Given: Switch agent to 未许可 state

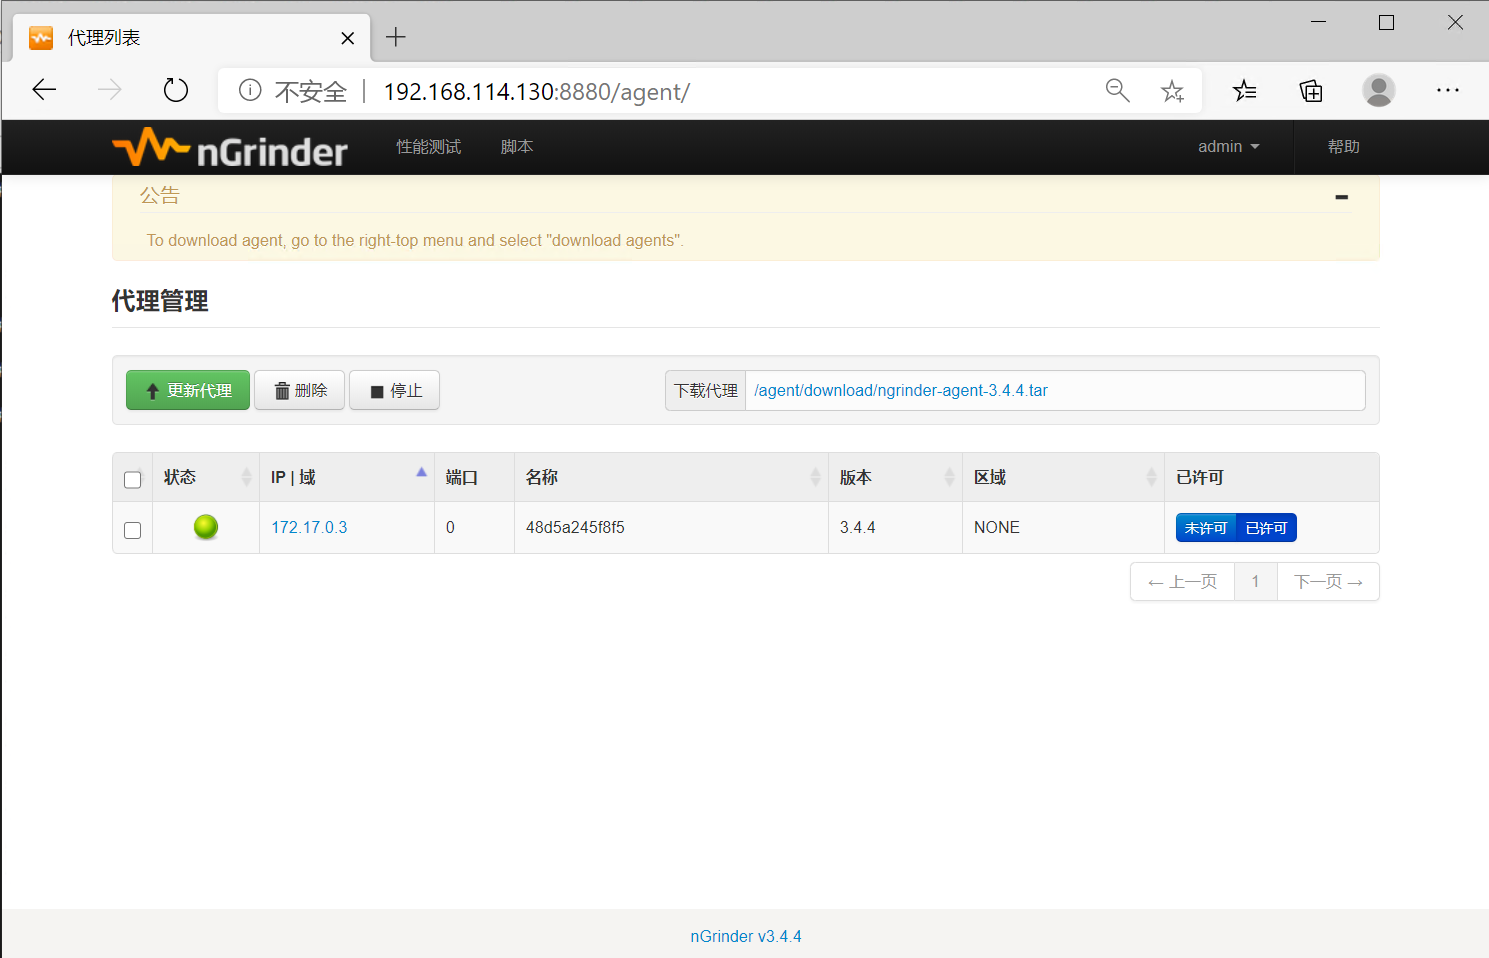Looking at the screenshot, I should pyautogui.click(x=1206, y=528).
